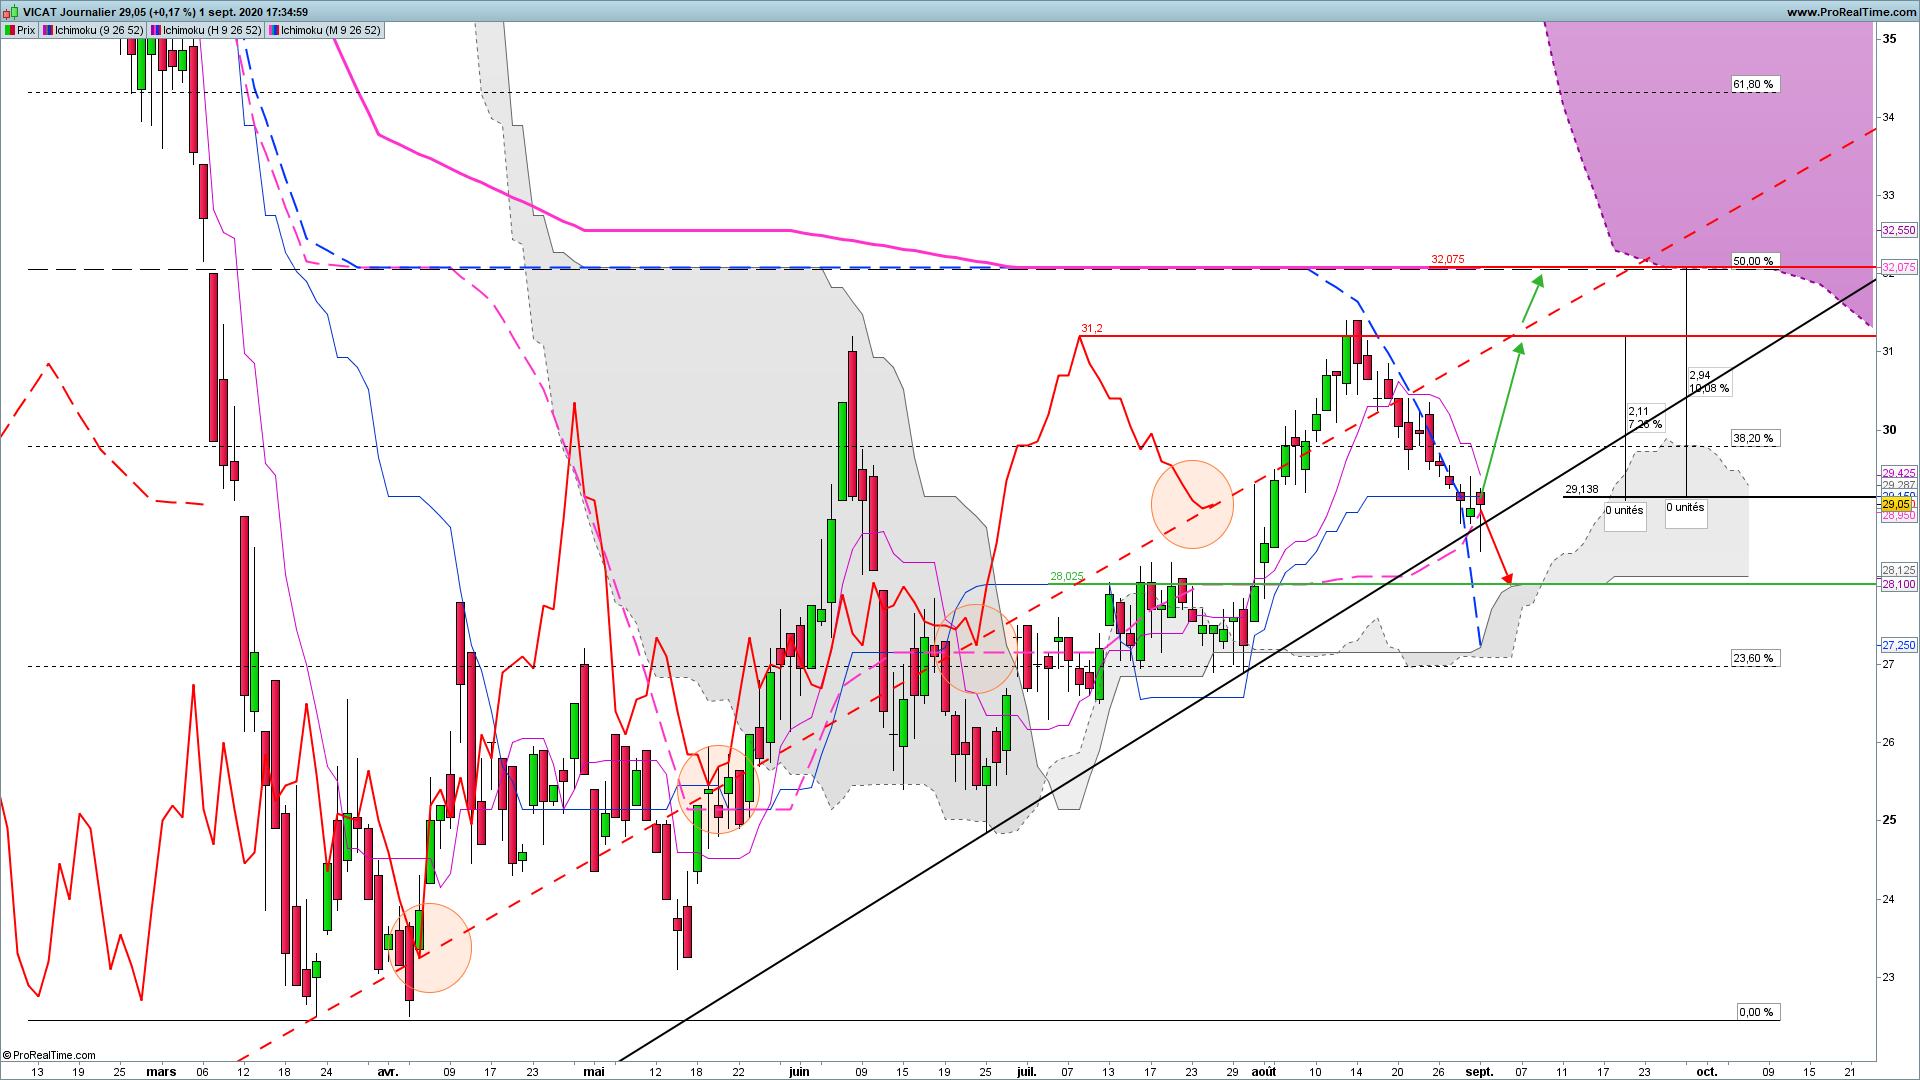Open the Ichimoku (9 26 52) indicator settings
Viewport: 1920px width, 1080px height.
(x=99, y=30)
